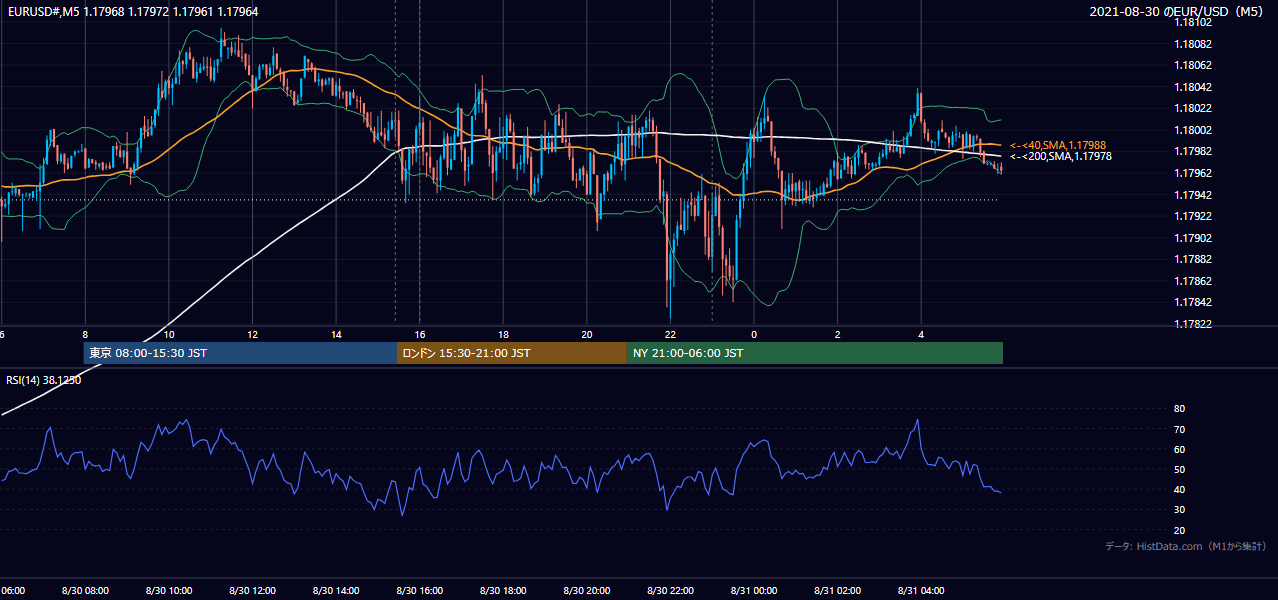Click RSI scale value 20
The height and width of the screenshot is (600, 1278).
coord(1179,531)
